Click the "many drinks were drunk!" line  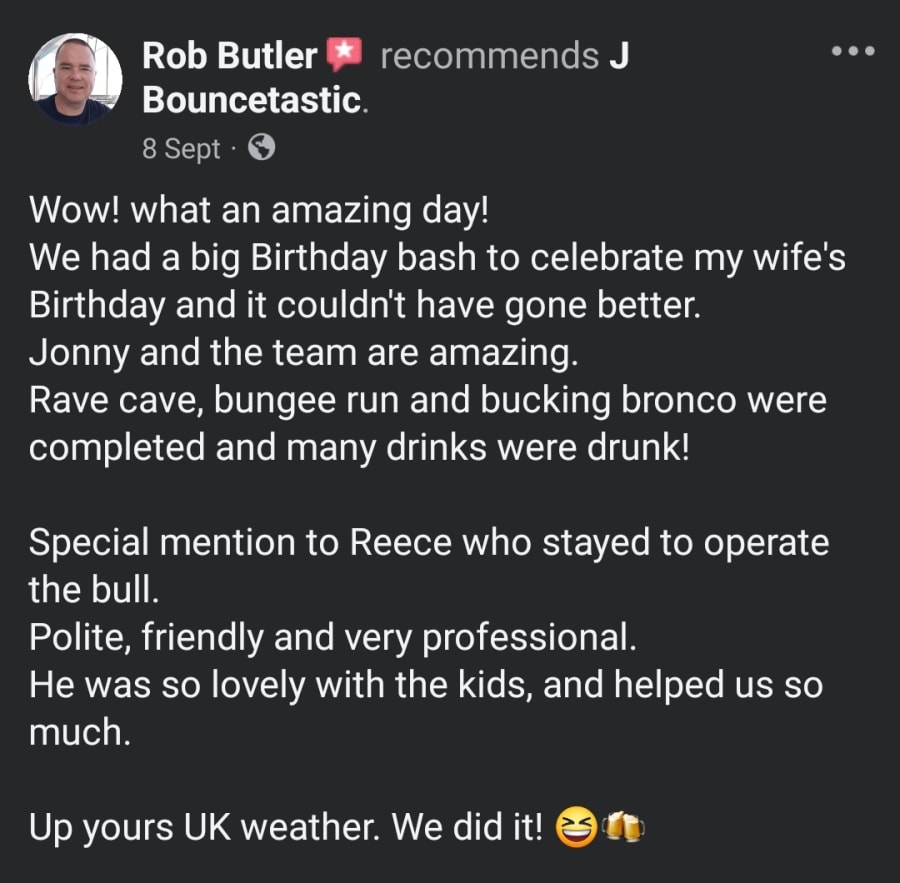(358, 447)
